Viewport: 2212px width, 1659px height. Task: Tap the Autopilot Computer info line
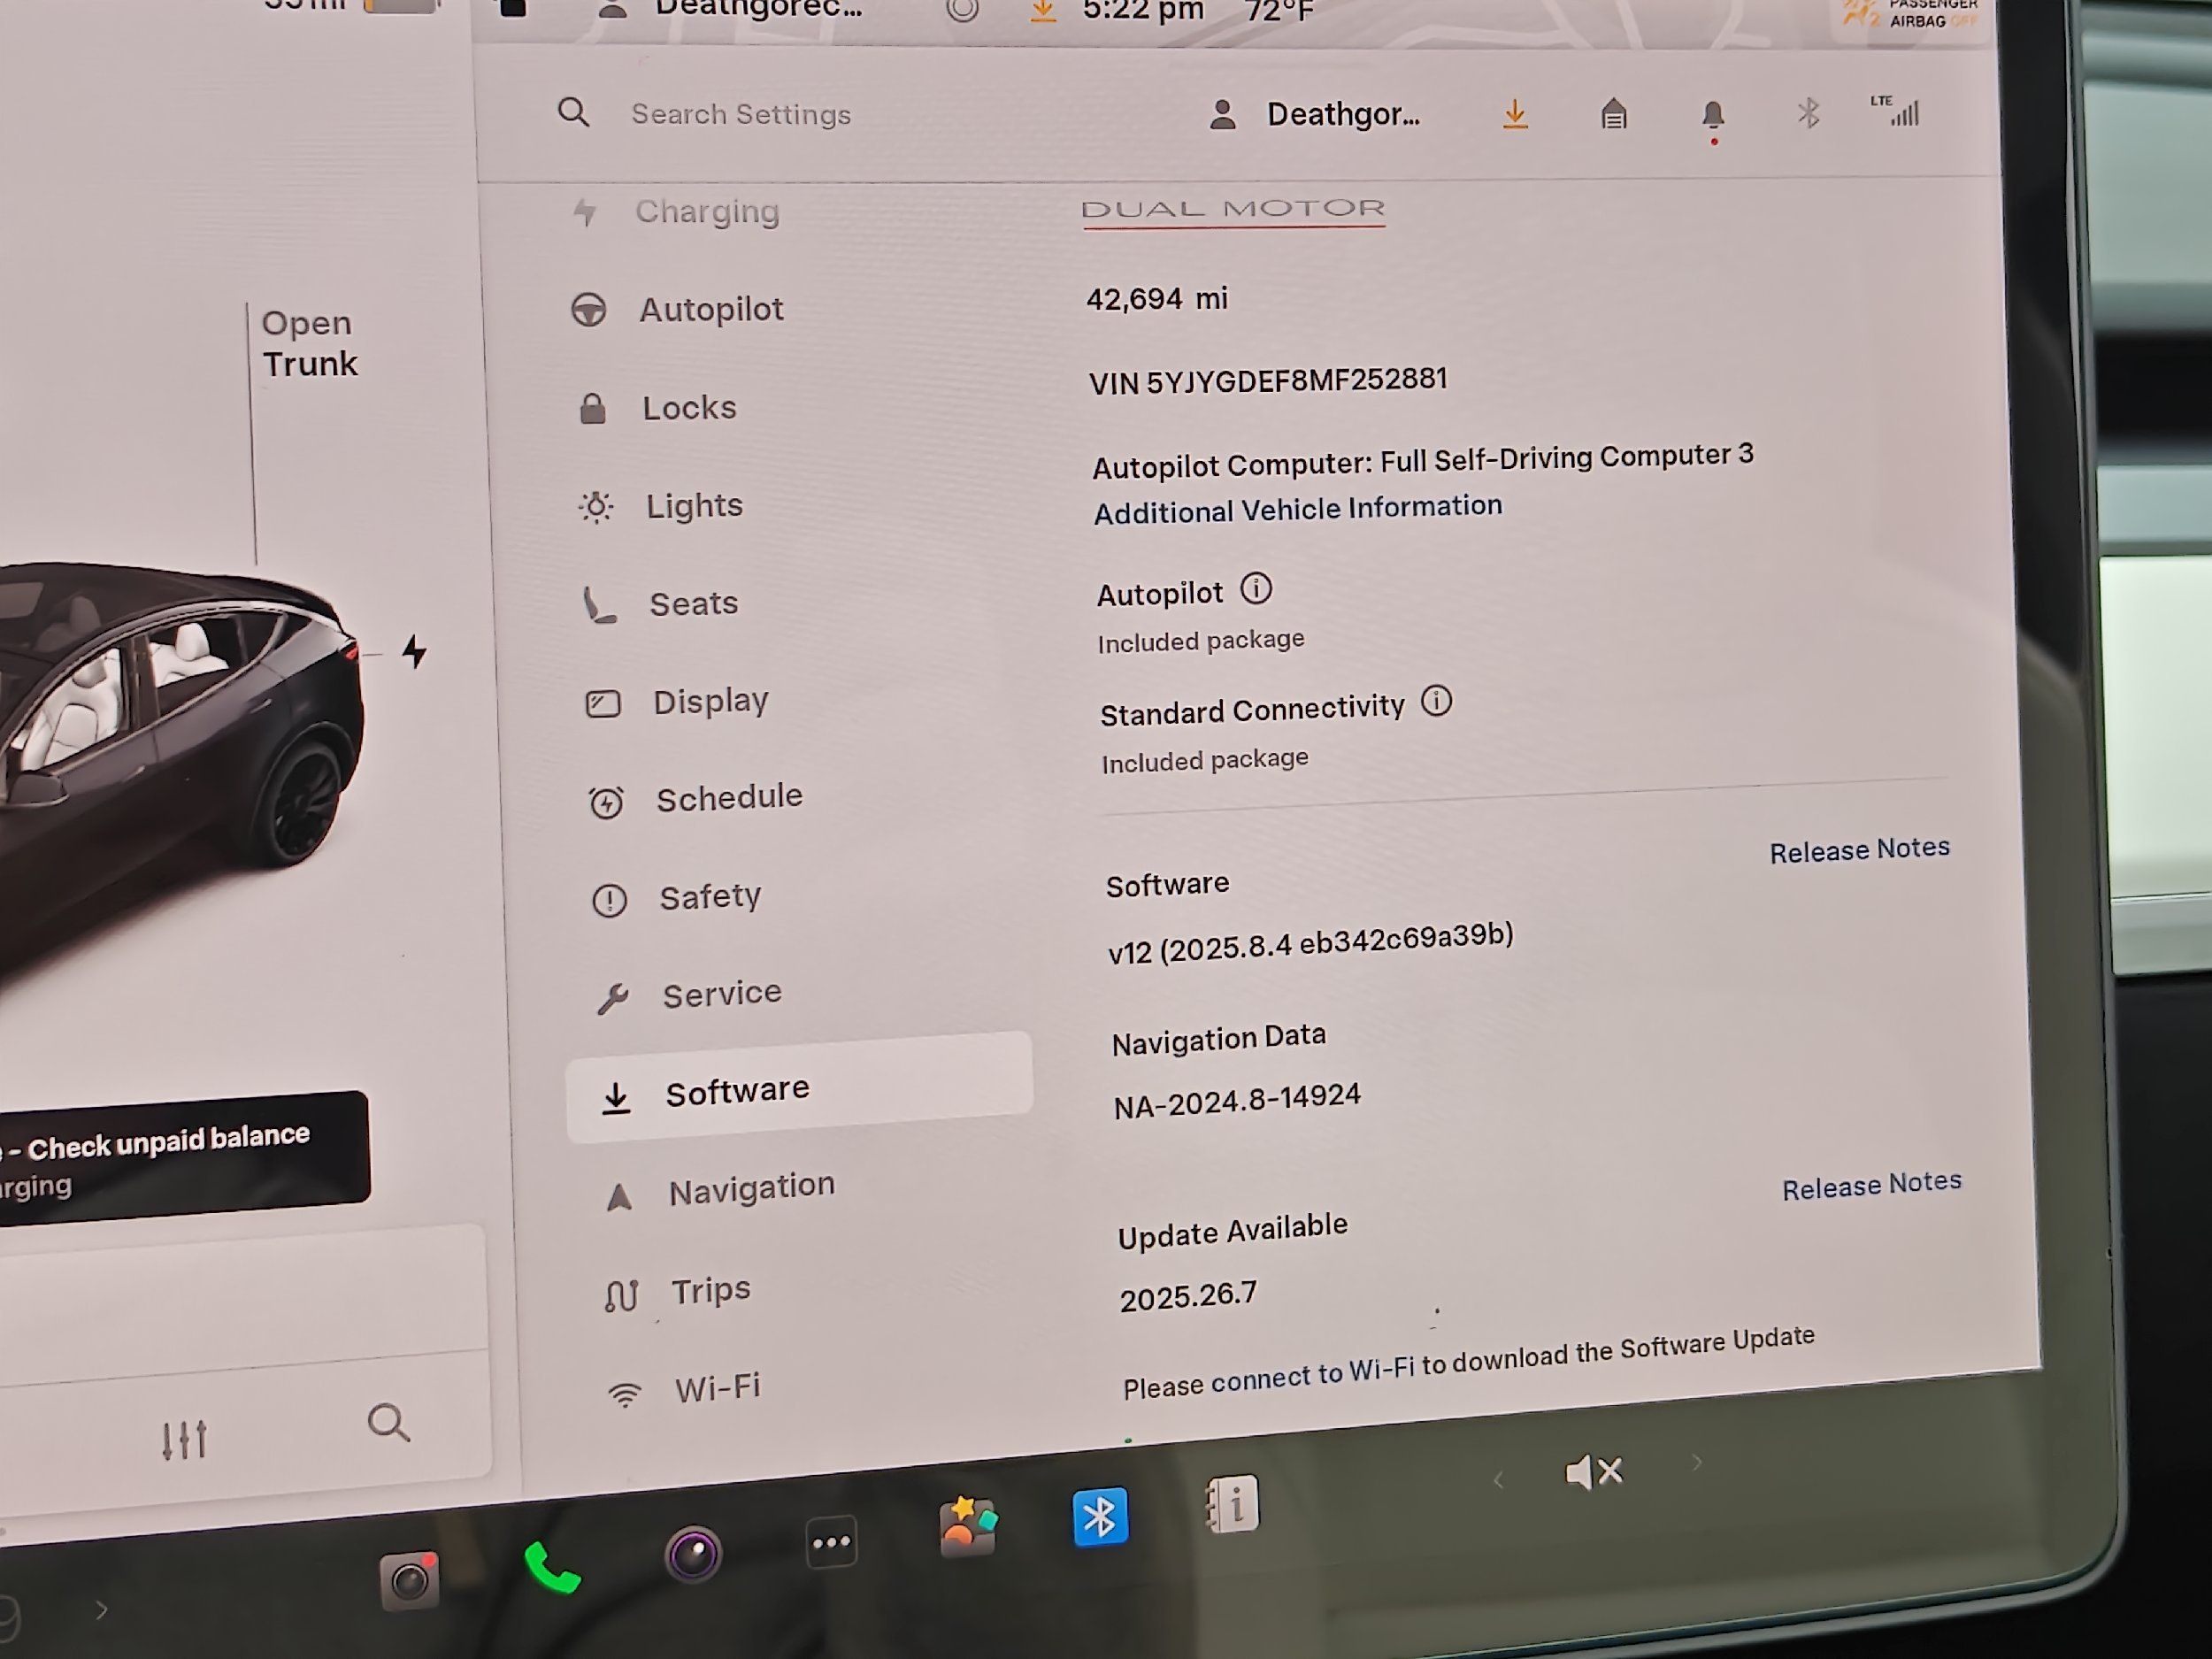[x=1422, y=461]
